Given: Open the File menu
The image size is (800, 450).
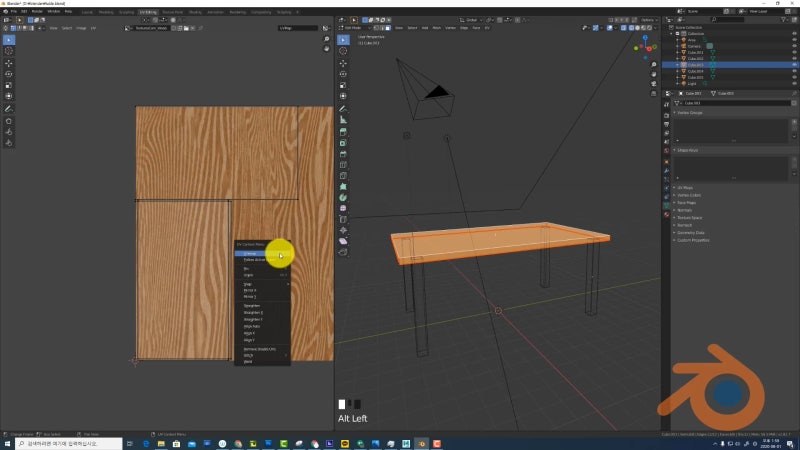Looking at the screenshot, I should 14,11.
